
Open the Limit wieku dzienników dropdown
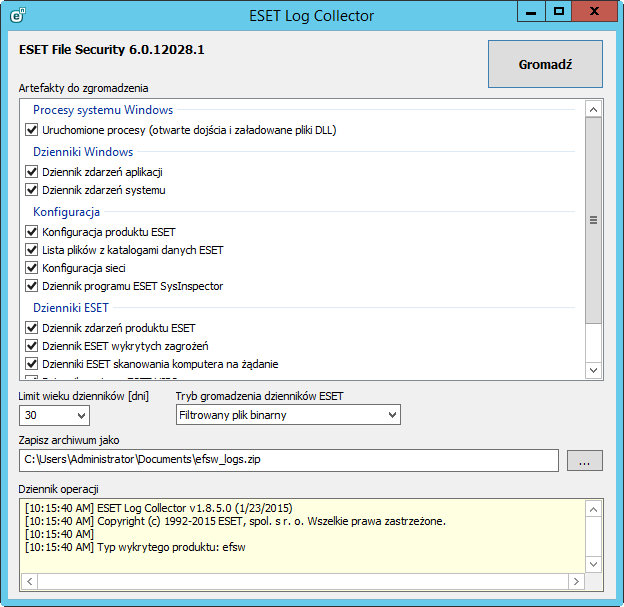[x=55, y=416]
